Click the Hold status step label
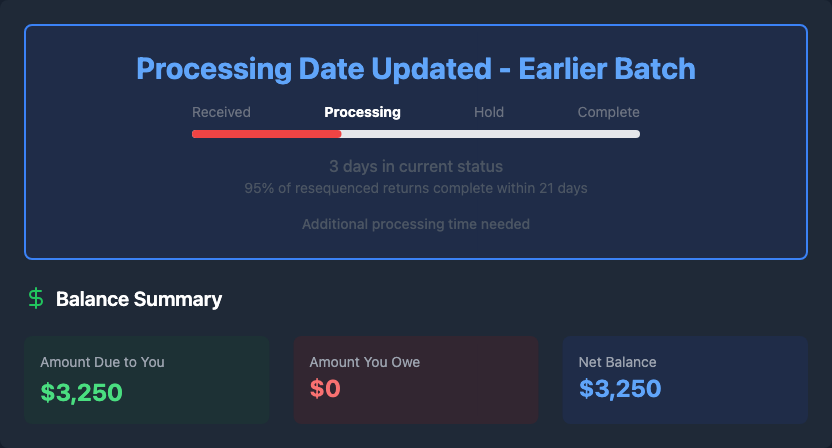 pos(489,112)
